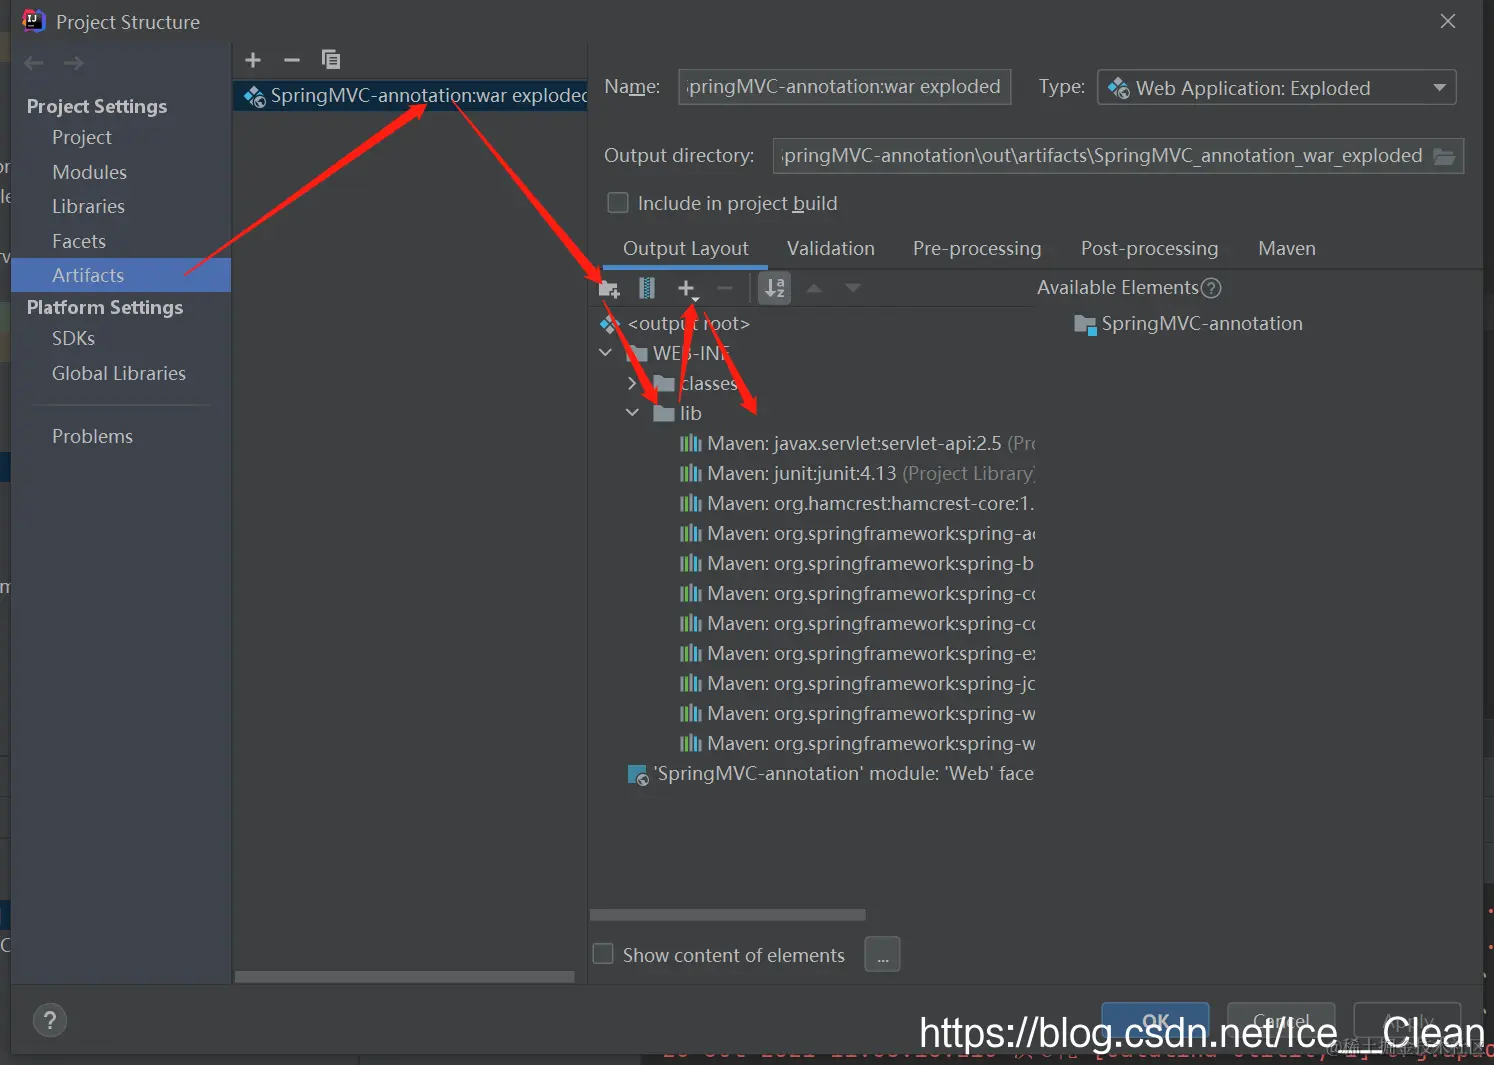Screen dimensions: 1494x1065
Task: Click the Cancel button
Action: pos(1281,1022)
